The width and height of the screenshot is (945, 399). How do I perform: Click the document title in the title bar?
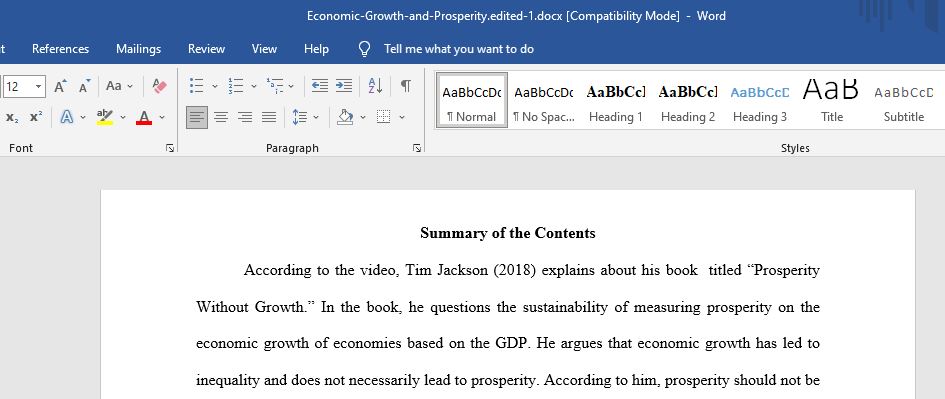pyautogui.click(x=516, y=16)
